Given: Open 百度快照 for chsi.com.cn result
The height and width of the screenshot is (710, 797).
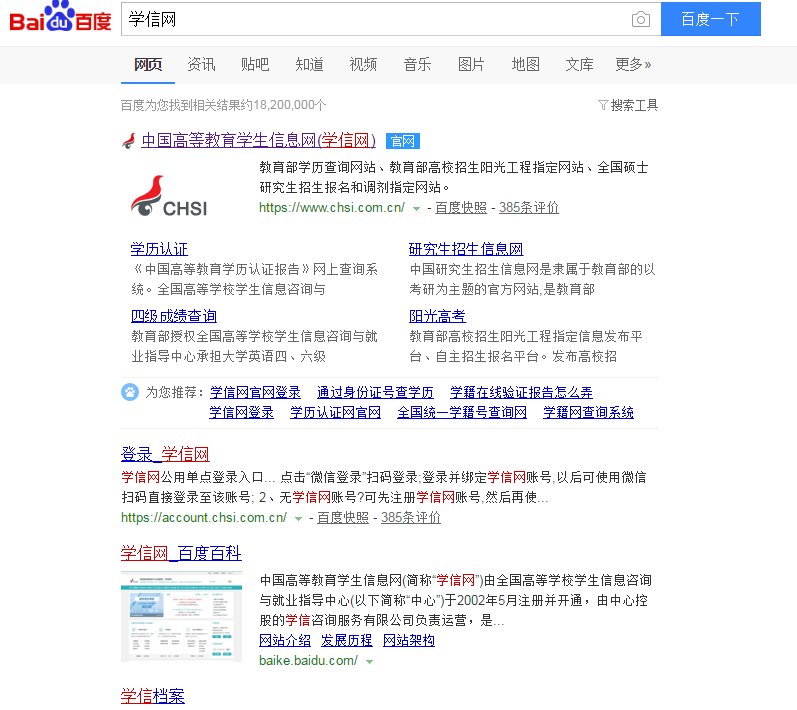Looking at the screenshot, I should (461, 207).
